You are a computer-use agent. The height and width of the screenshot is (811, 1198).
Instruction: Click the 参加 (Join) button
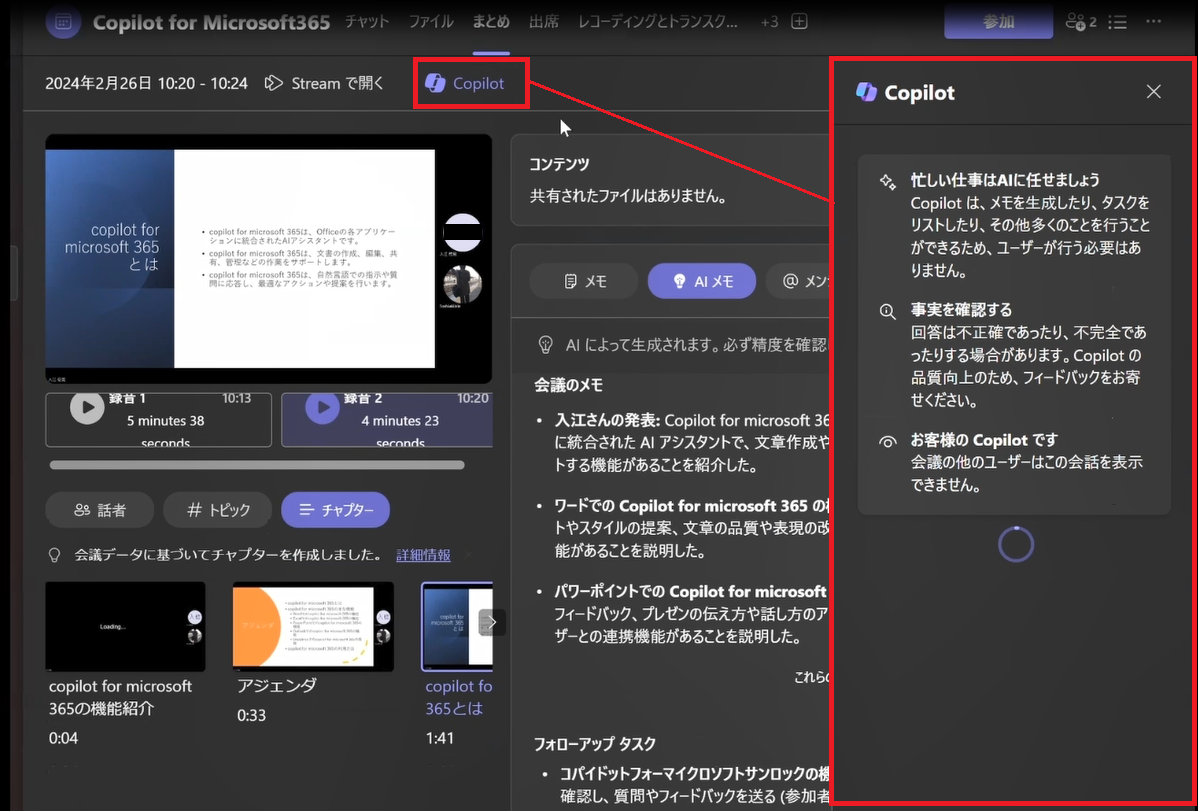tap(997, 22)
